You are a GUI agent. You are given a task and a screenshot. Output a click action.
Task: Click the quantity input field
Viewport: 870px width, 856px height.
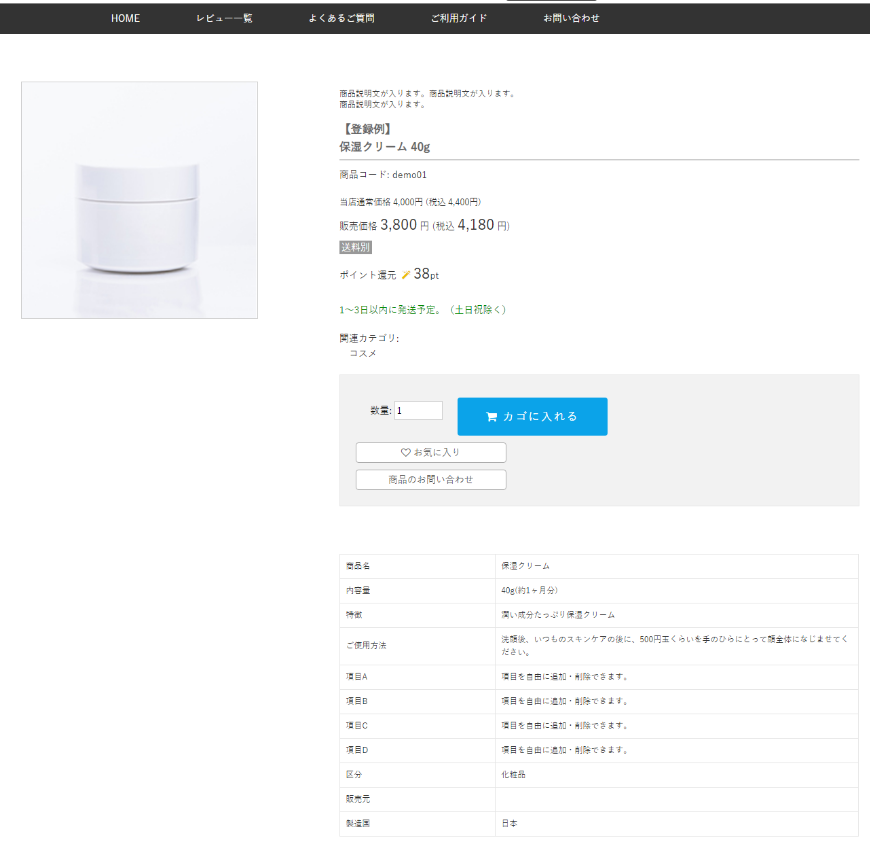(418, 411)
